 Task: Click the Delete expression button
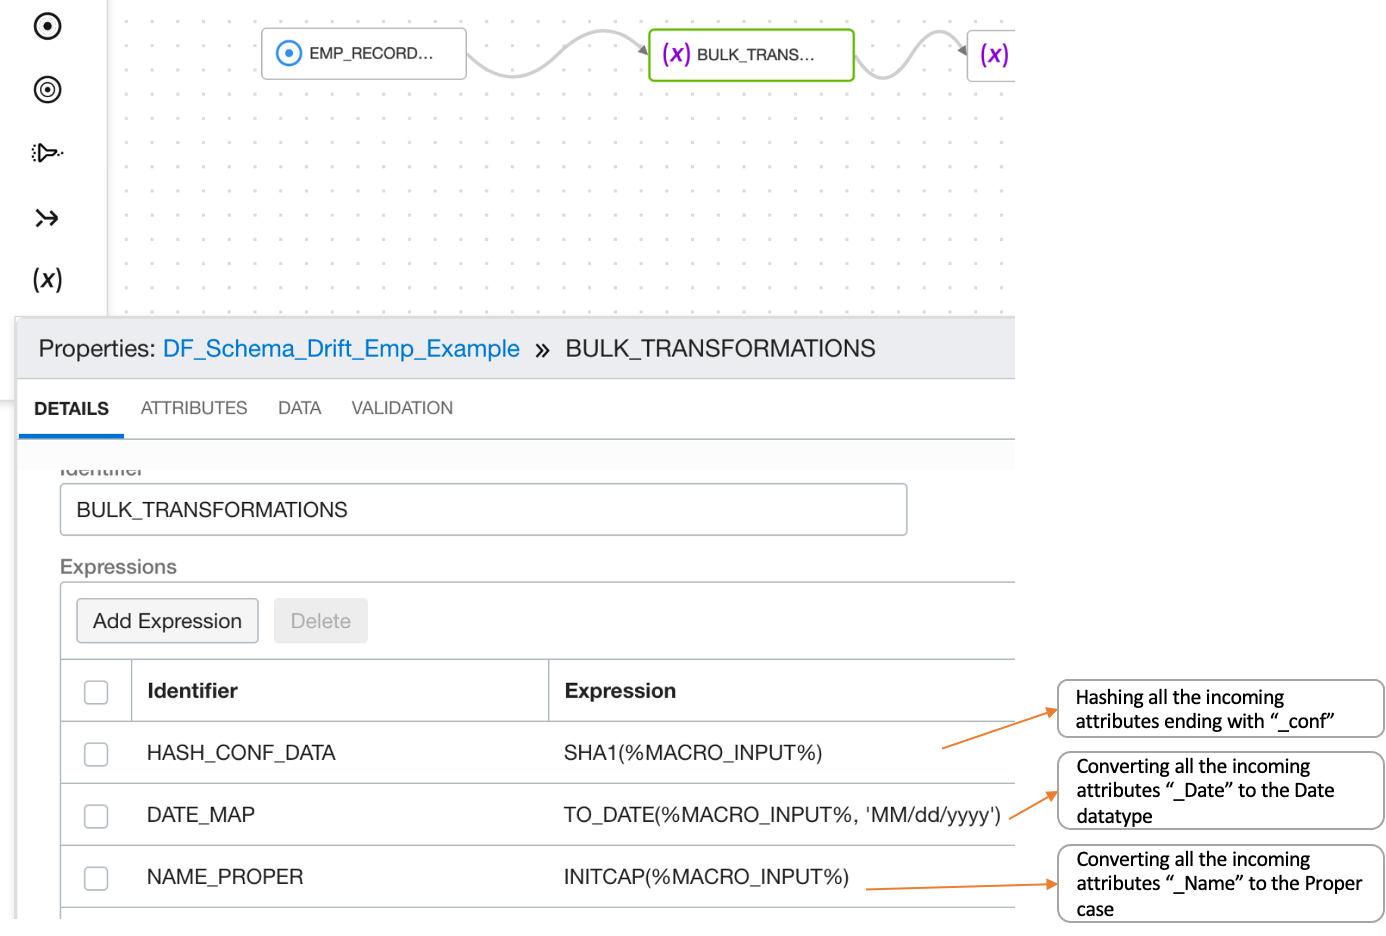320,621
